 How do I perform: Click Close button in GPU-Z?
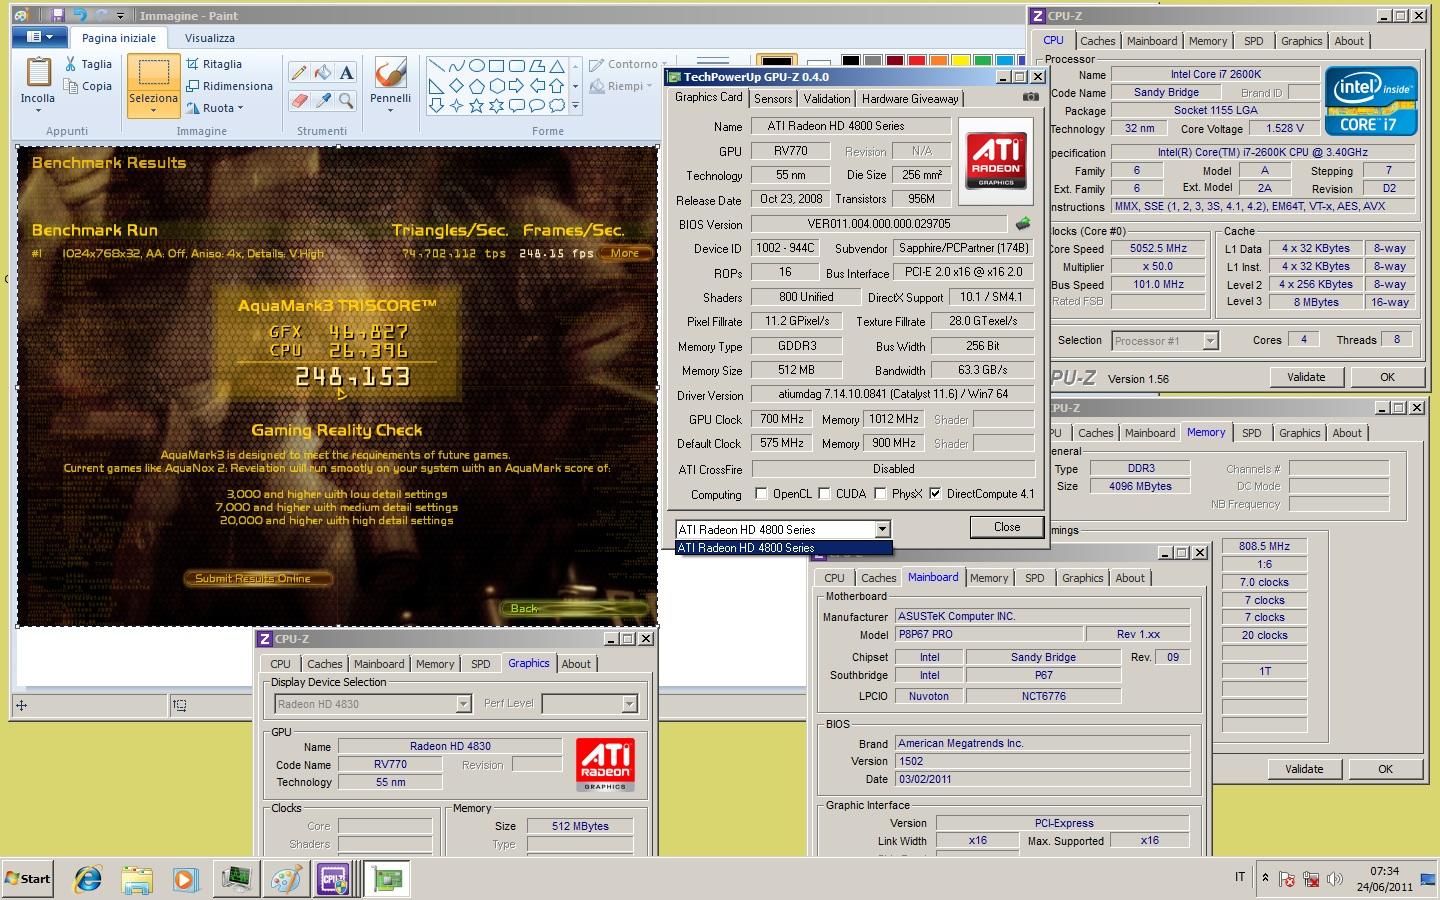(1007, 527)
